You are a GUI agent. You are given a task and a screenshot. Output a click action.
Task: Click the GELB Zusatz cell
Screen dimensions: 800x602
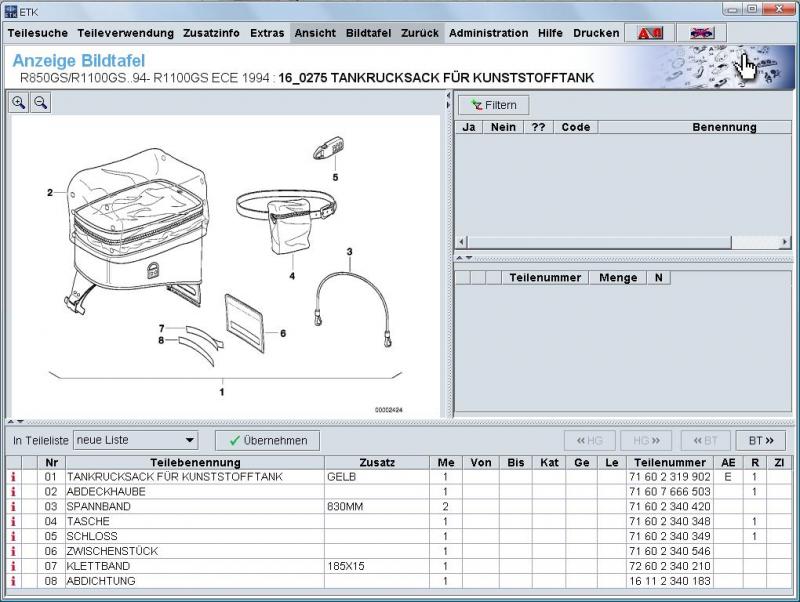(377, 477)
